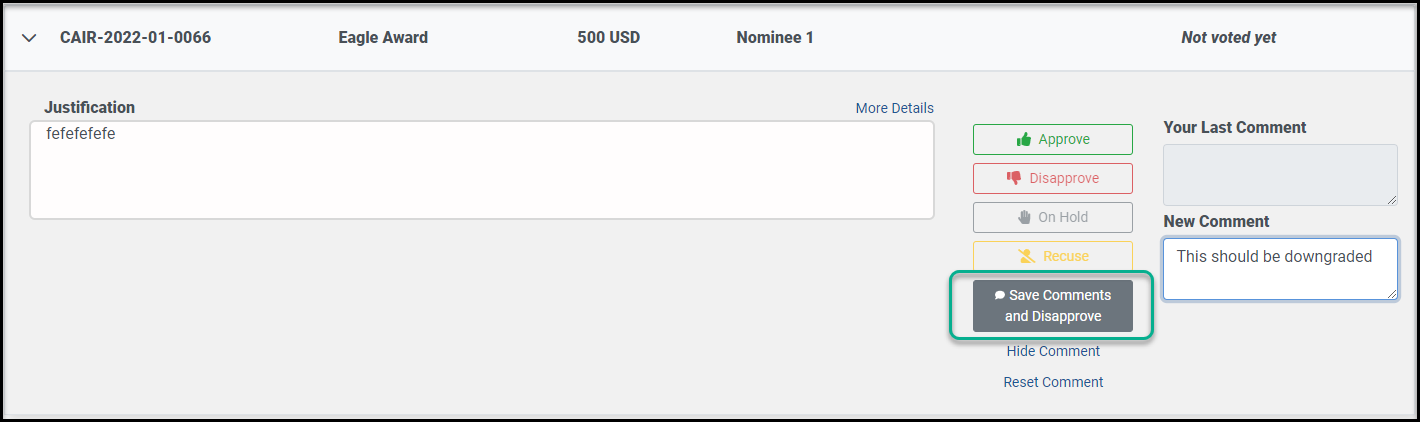Click the Your Last Comment resize corner

pyautogui.click(x=1391, y=199)
